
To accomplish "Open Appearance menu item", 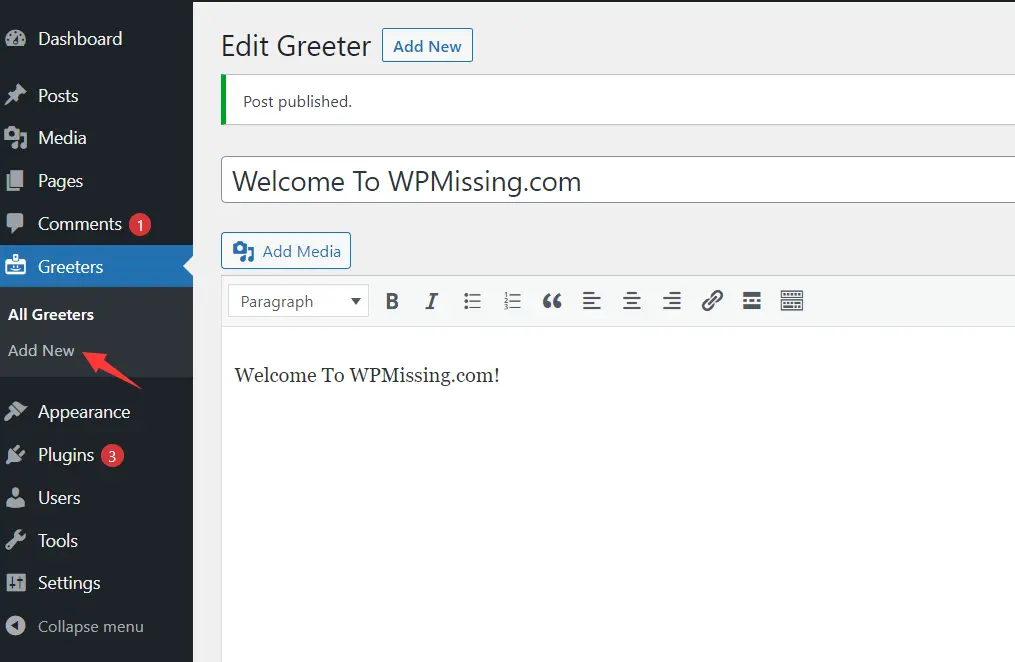I will pos(84,412).
